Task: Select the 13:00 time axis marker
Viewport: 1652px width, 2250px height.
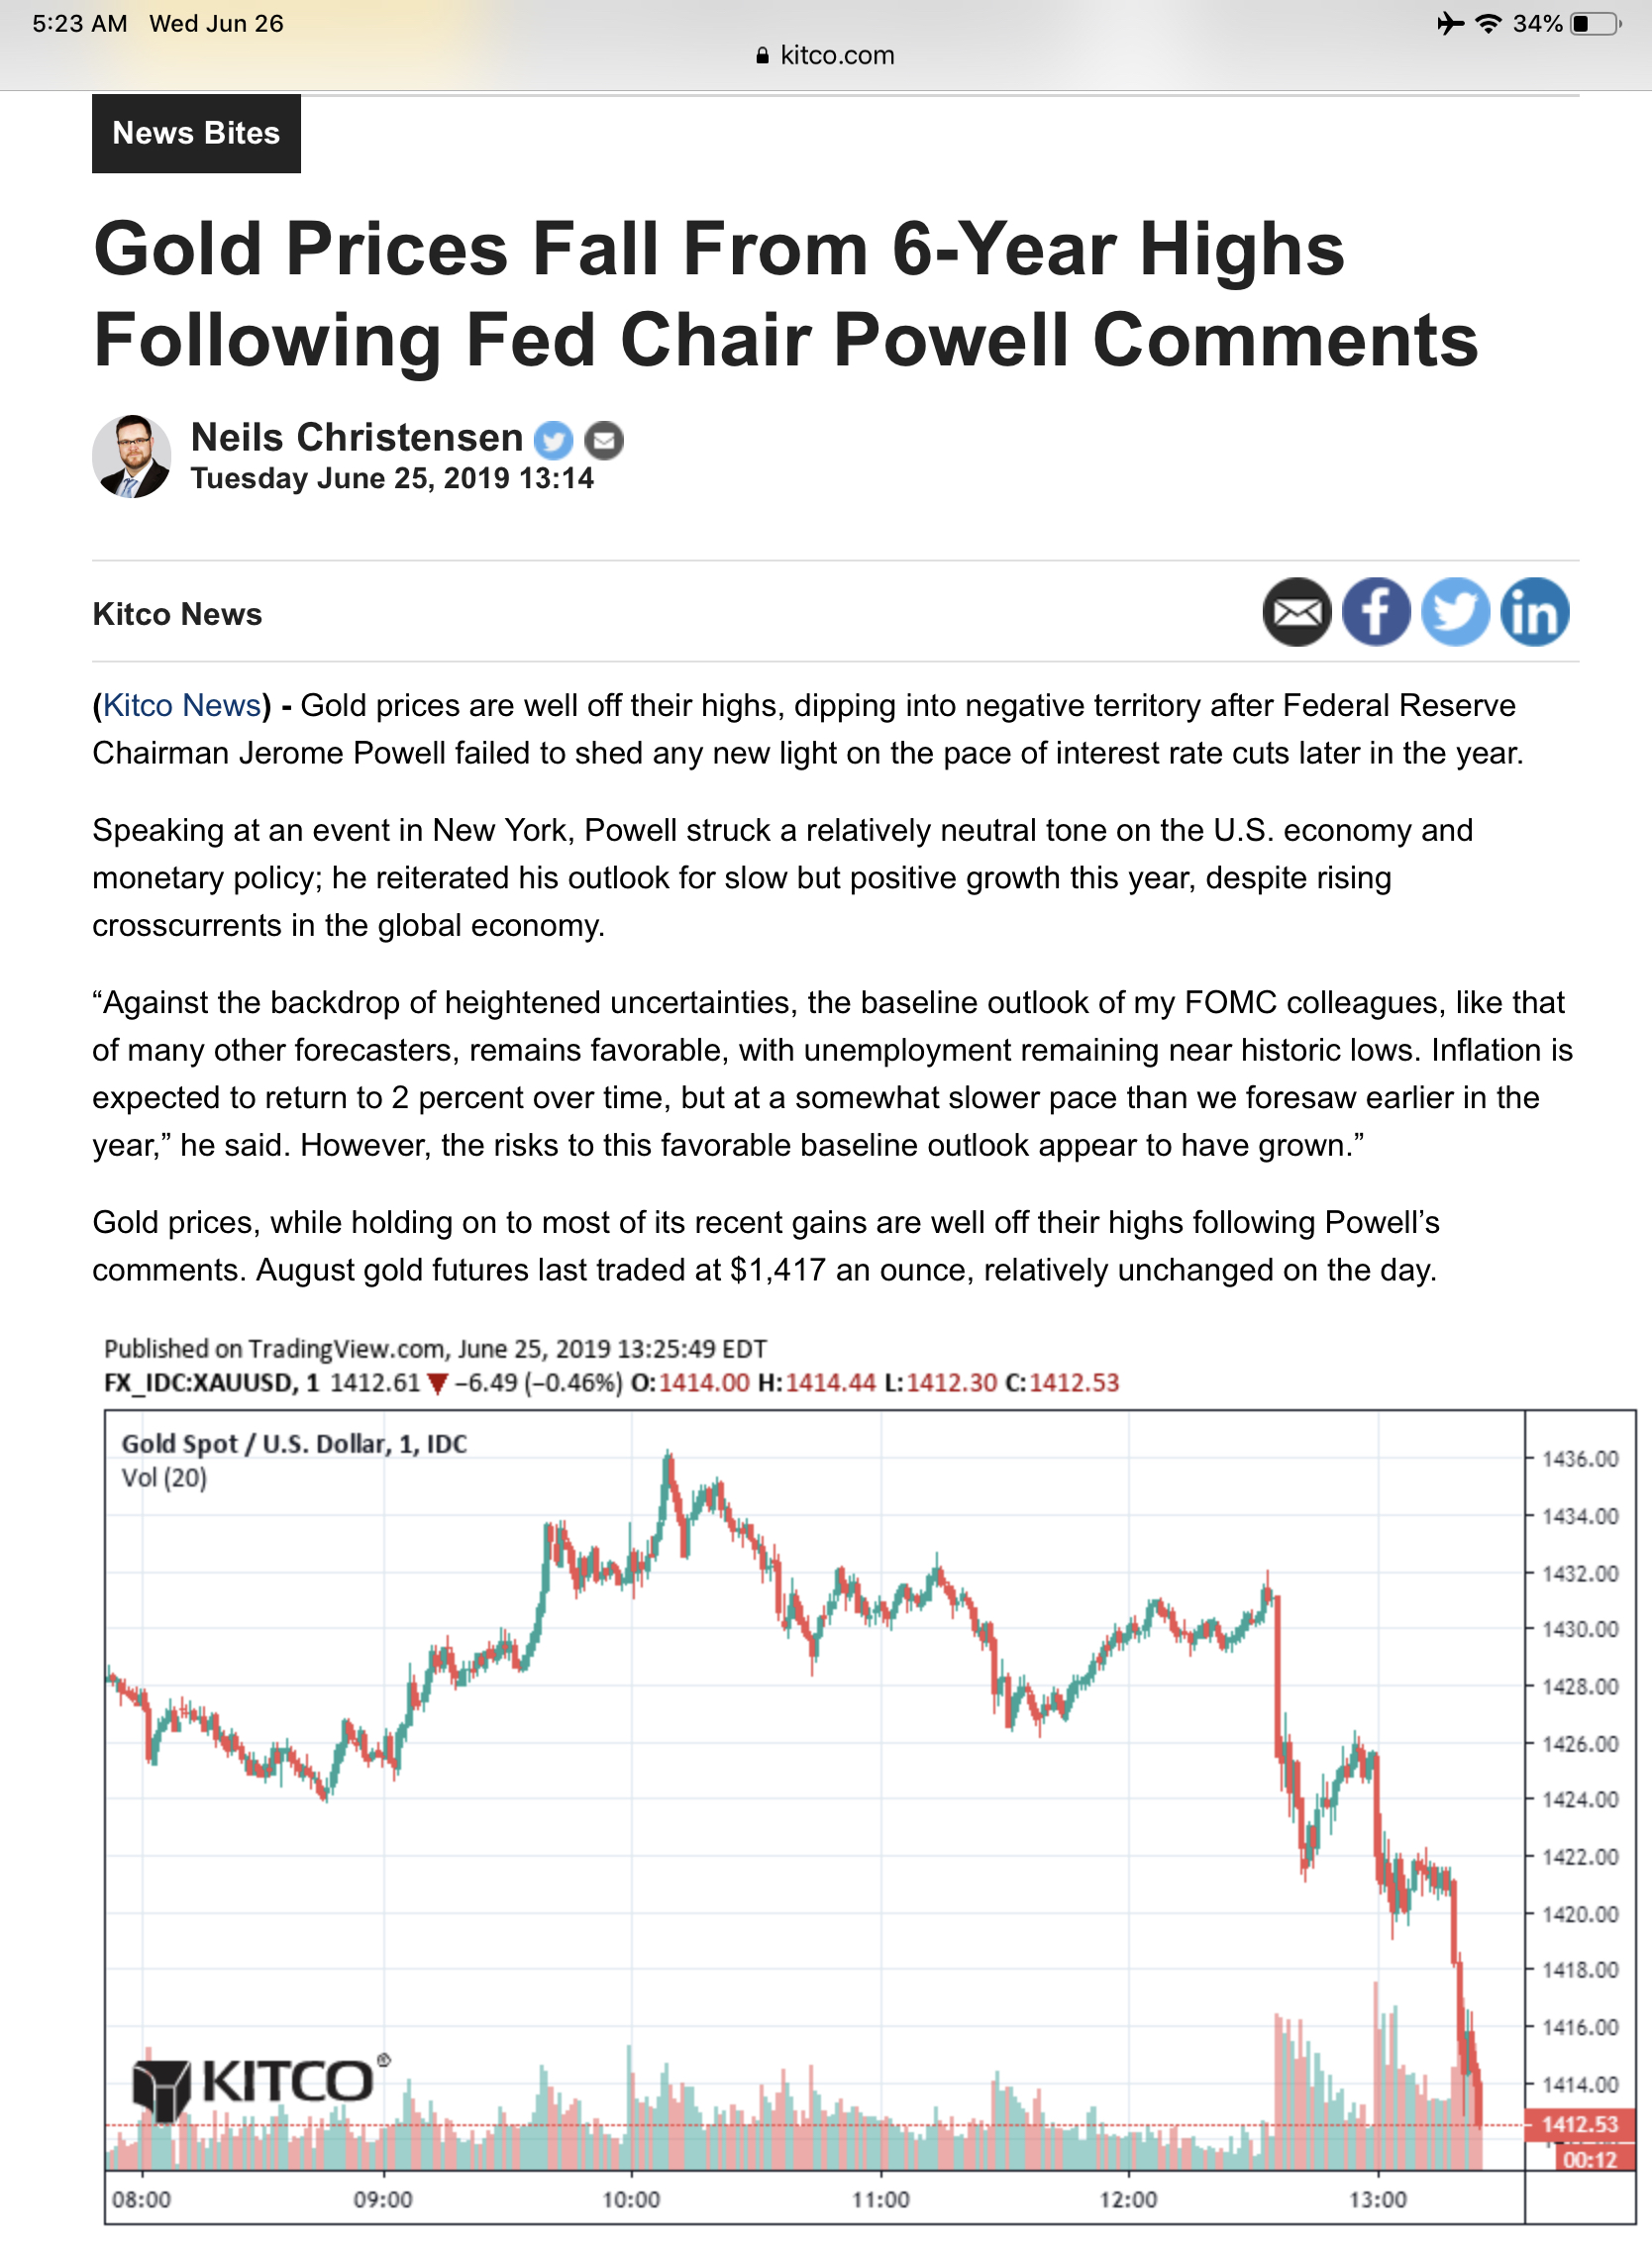Action: (1377, 2199)
